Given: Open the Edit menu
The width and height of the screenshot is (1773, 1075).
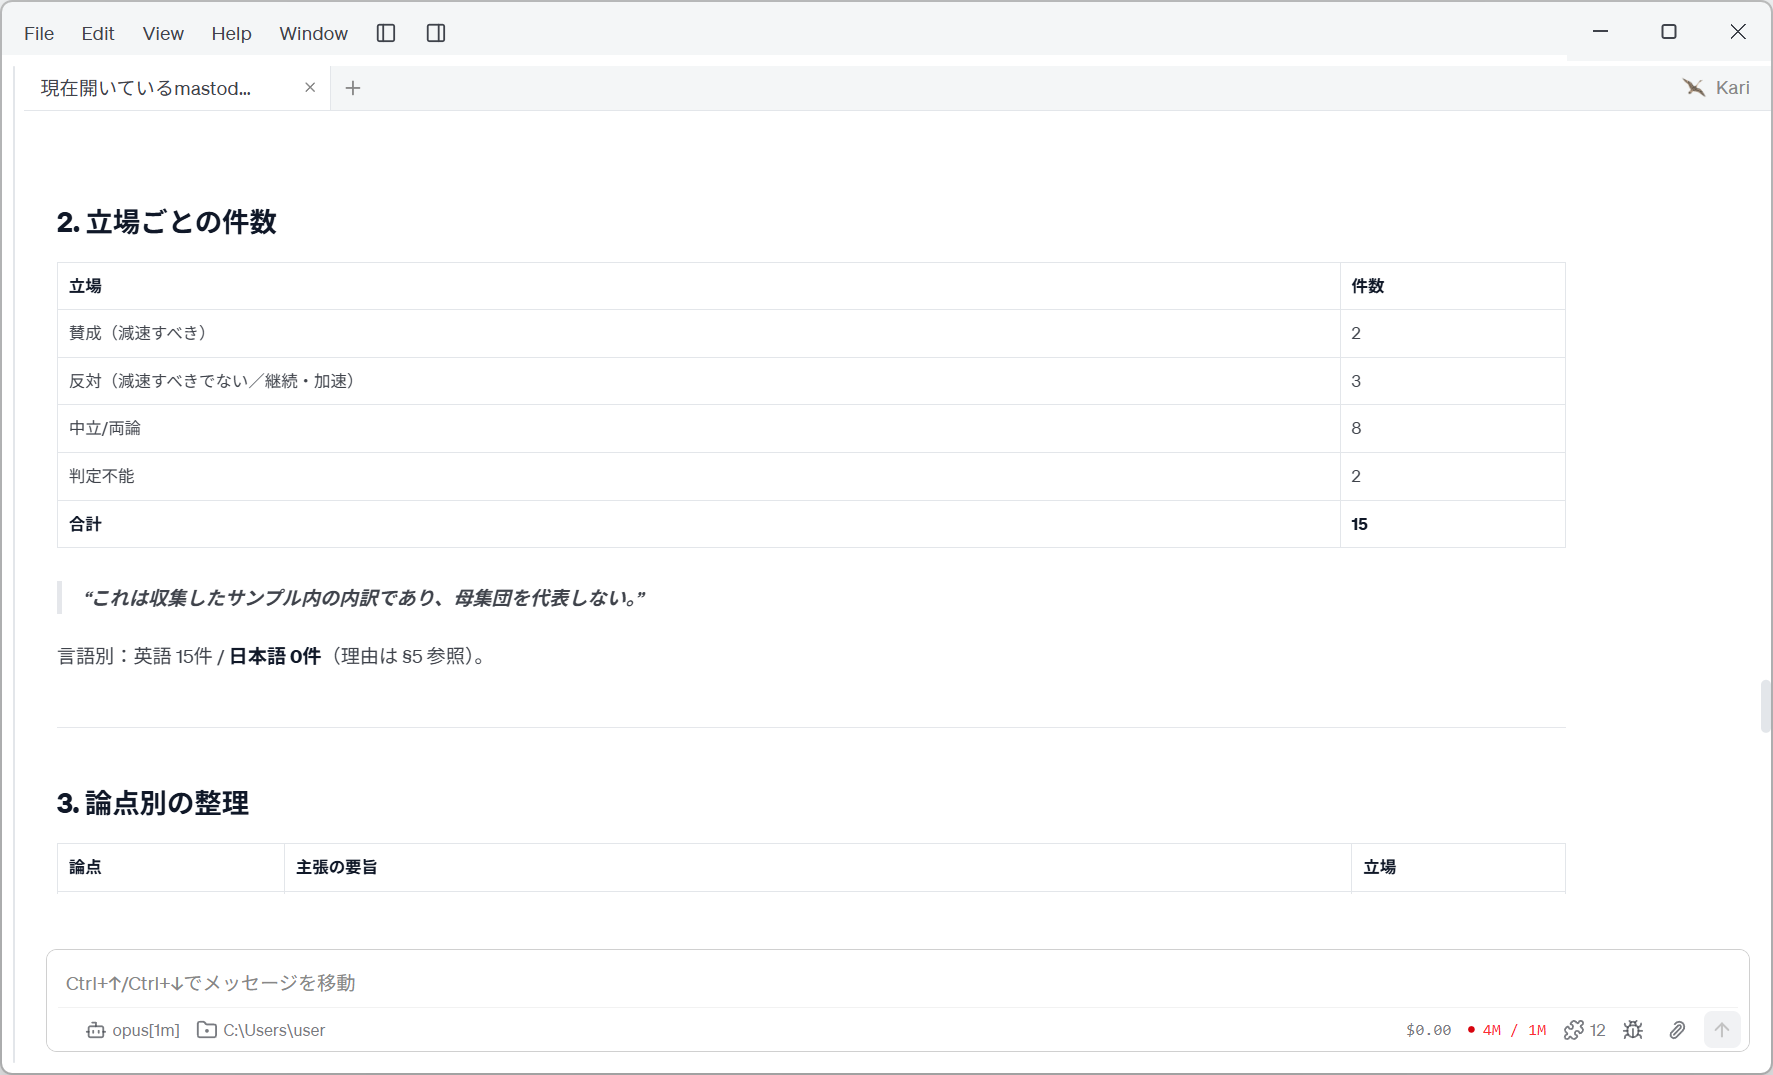Looking at the screenshot, I should coord(98,33).
